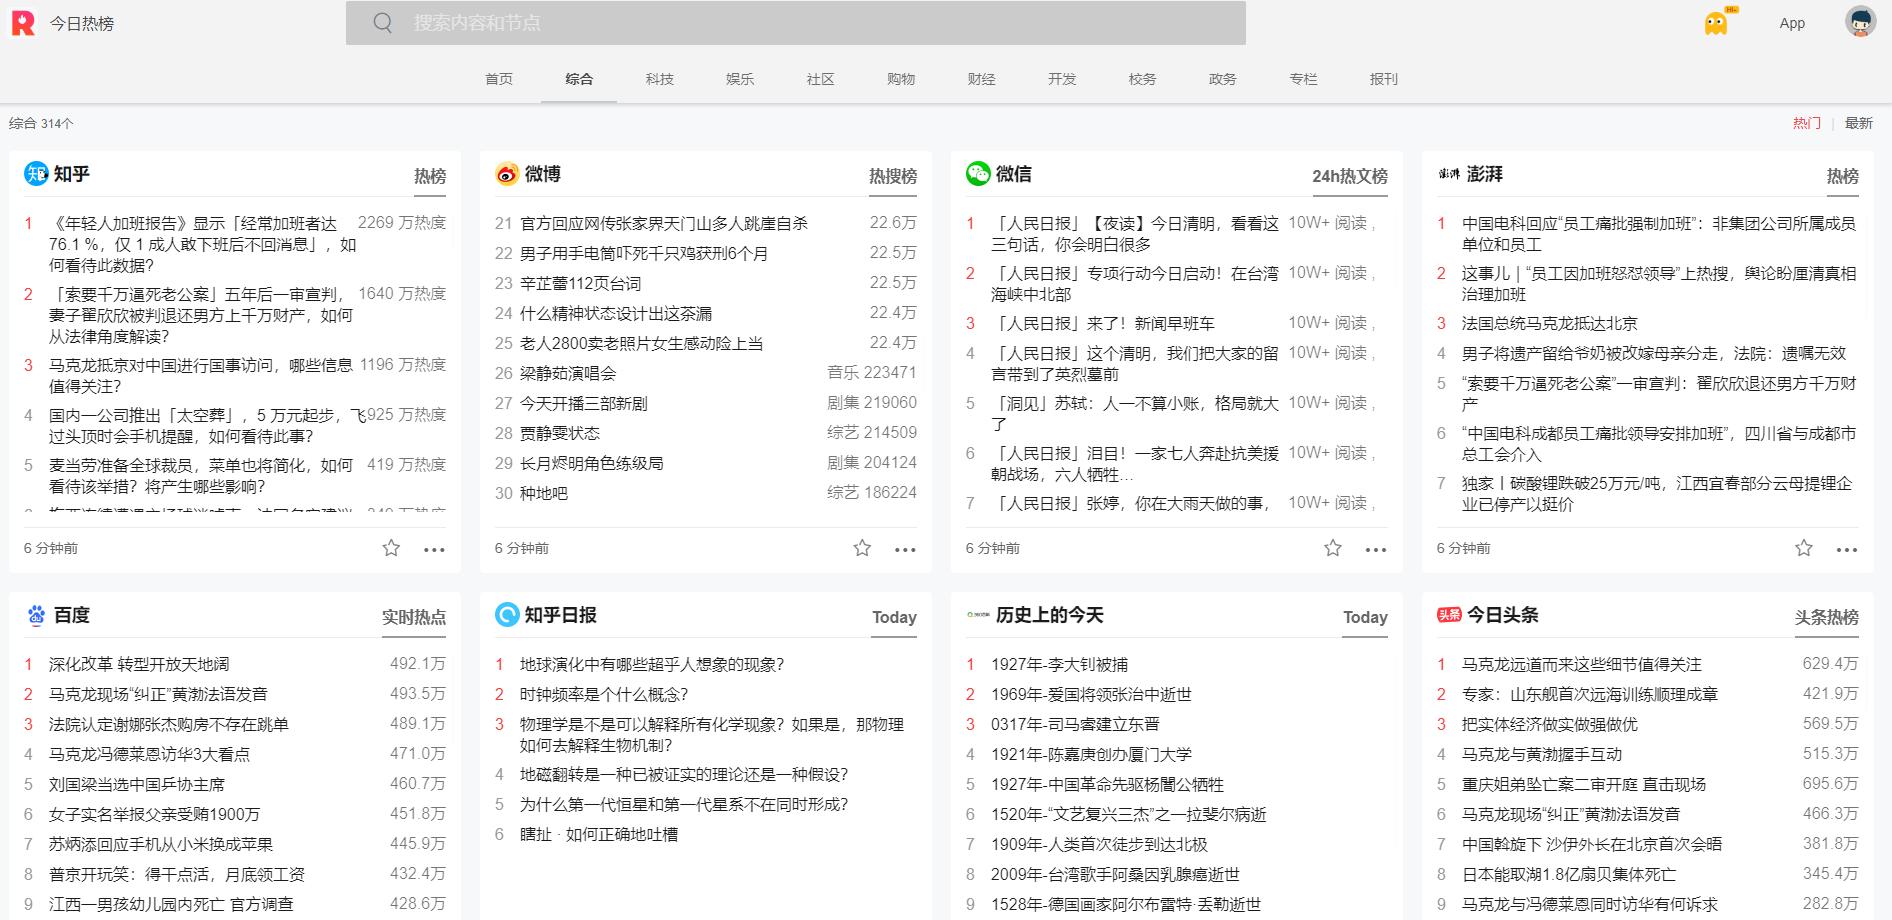The image size is (1892, 920).
Task: Star the 知乎 card as favorite
Action: tap(391, 548)
